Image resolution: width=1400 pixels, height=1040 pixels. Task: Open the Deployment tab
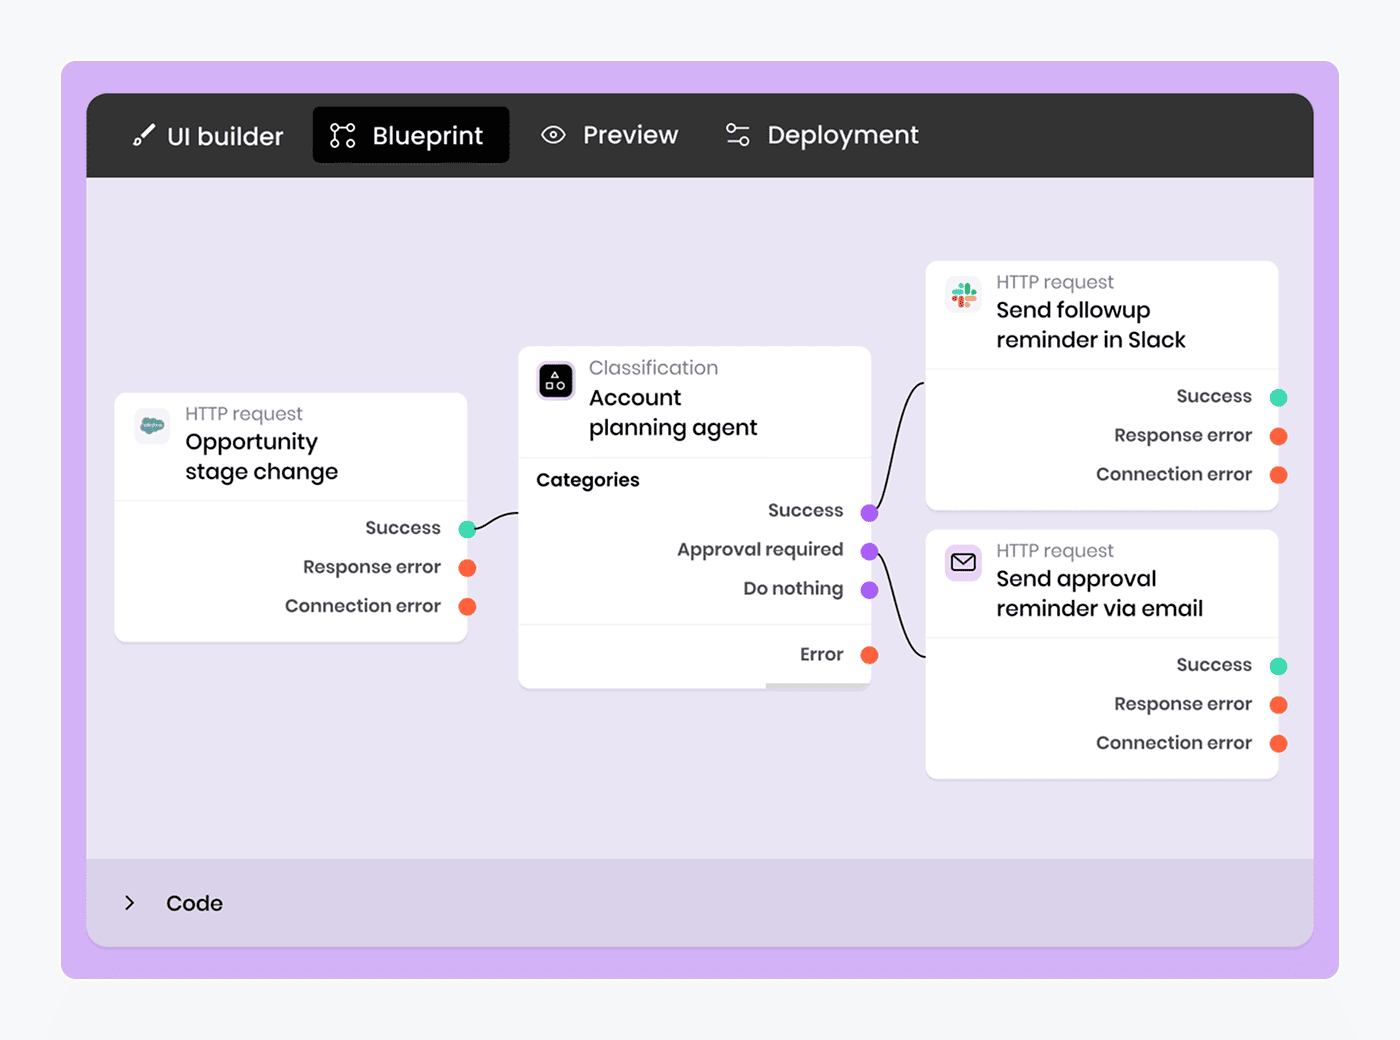[x=842, y=135]
